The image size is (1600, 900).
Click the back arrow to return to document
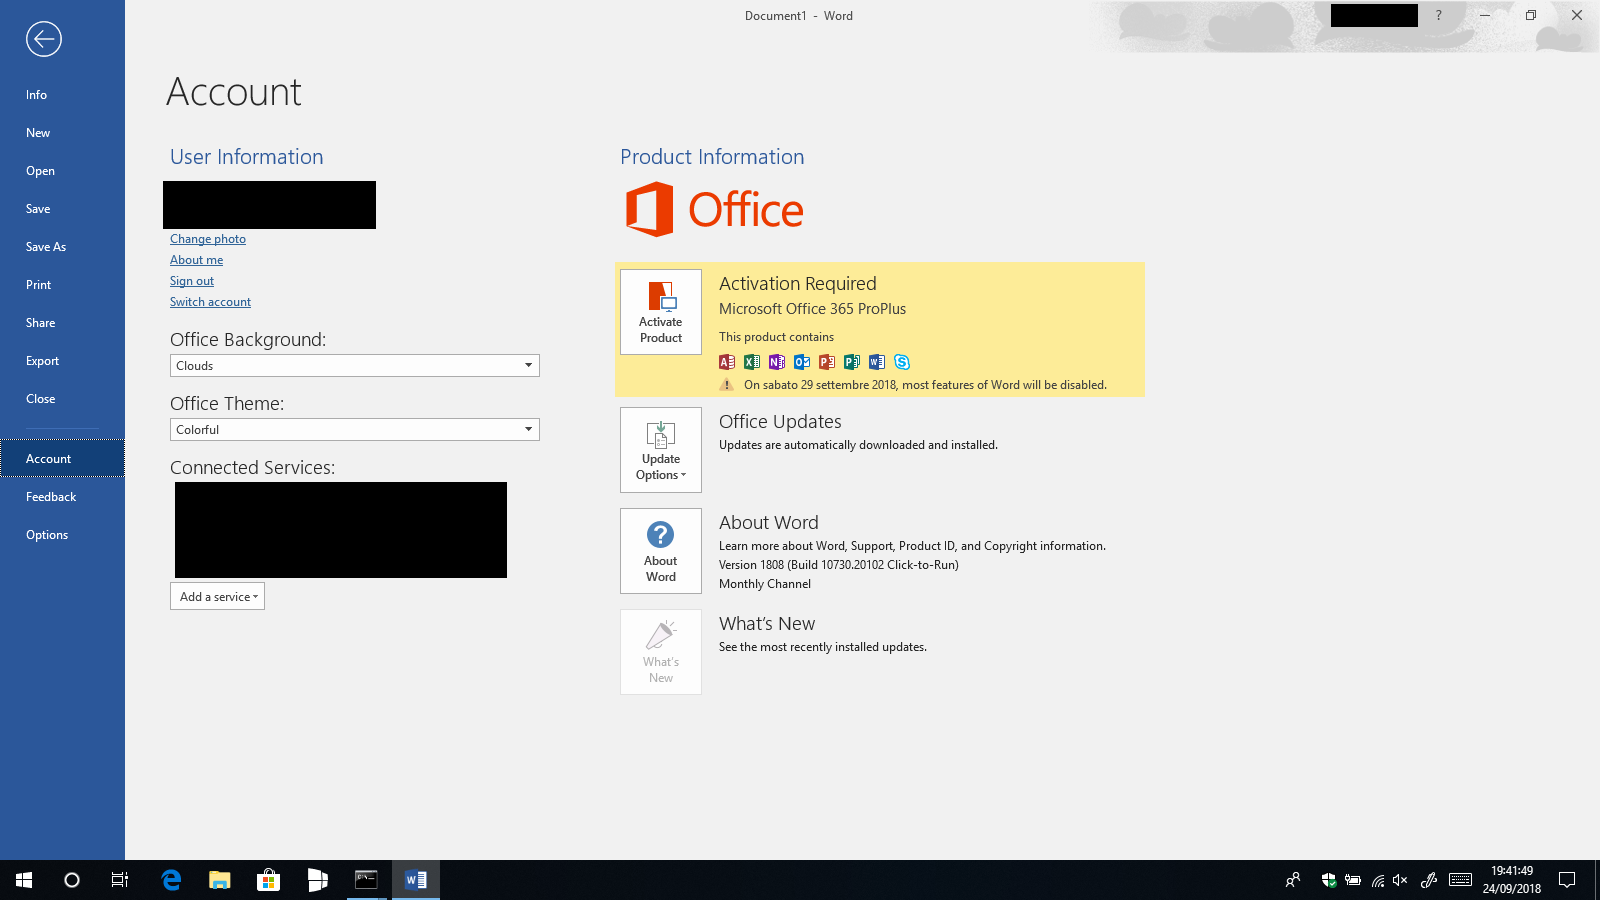(x=43, y=39)
